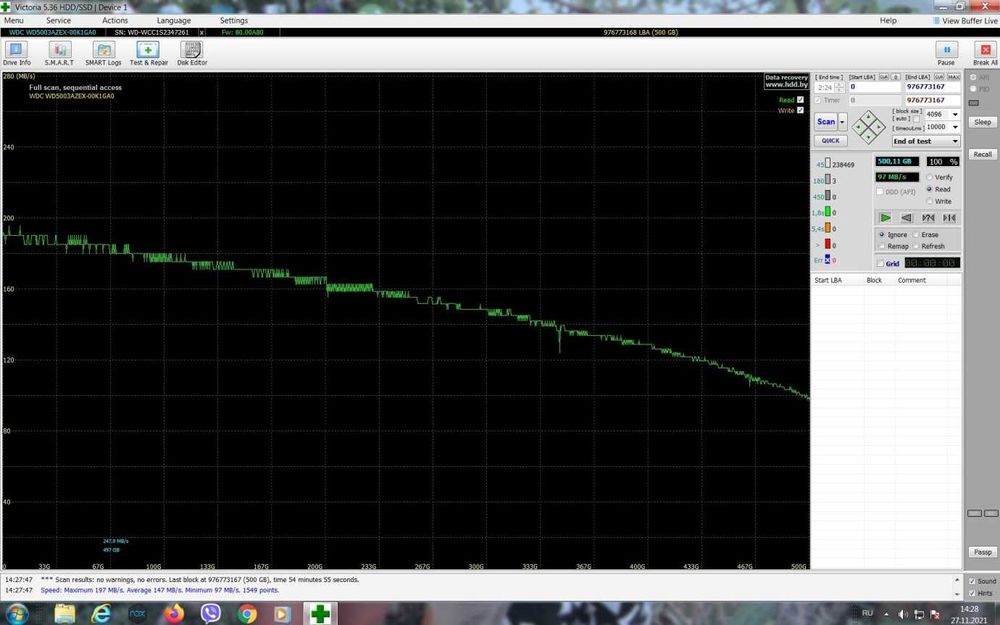Select the Verify radio button
This screenshot has height=625, width=1000.
930,177
